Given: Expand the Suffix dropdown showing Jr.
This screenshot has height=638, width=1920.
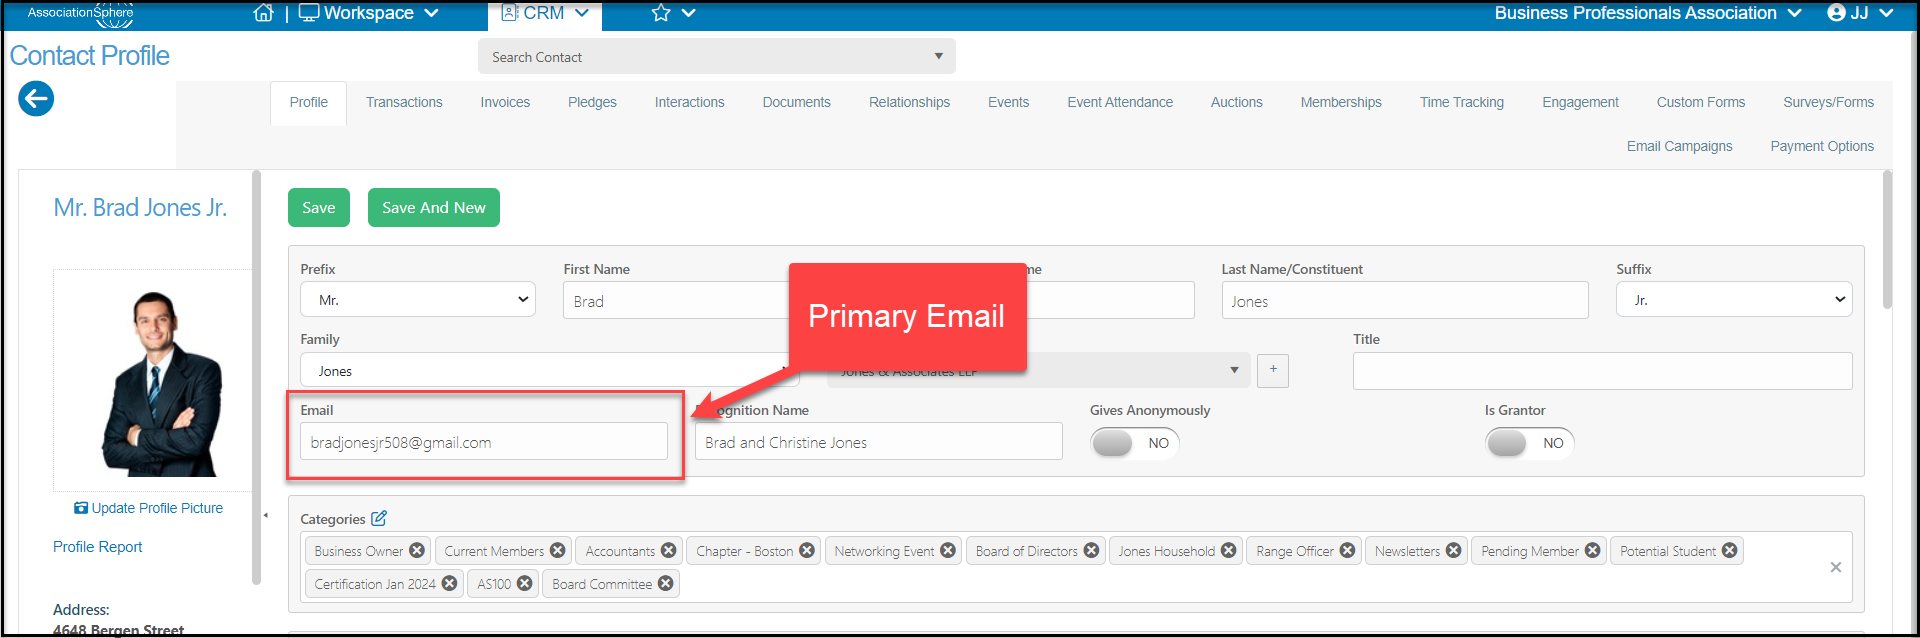Looking at the screenshot, I should pyautogui.click(x=1734, y=300).
